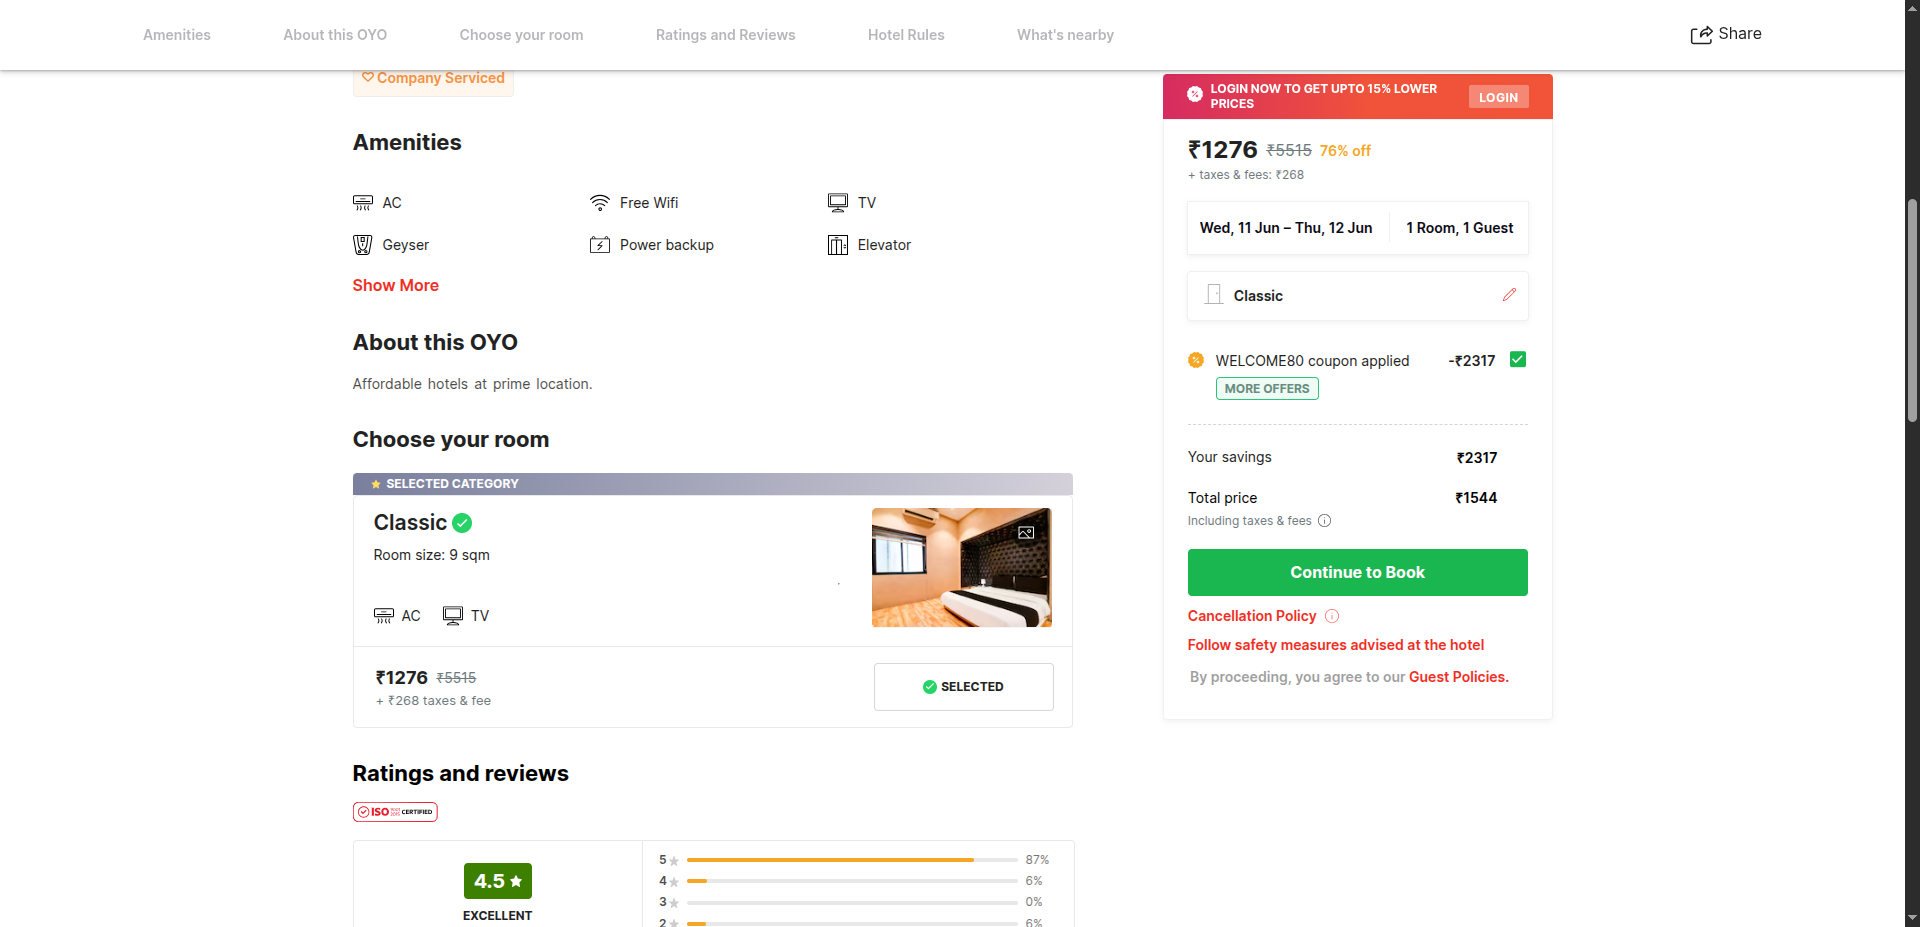The image size is (1920, 927).
Task: Click the info icon next to Cancellation Policy
Action: tap(1332, 616)
